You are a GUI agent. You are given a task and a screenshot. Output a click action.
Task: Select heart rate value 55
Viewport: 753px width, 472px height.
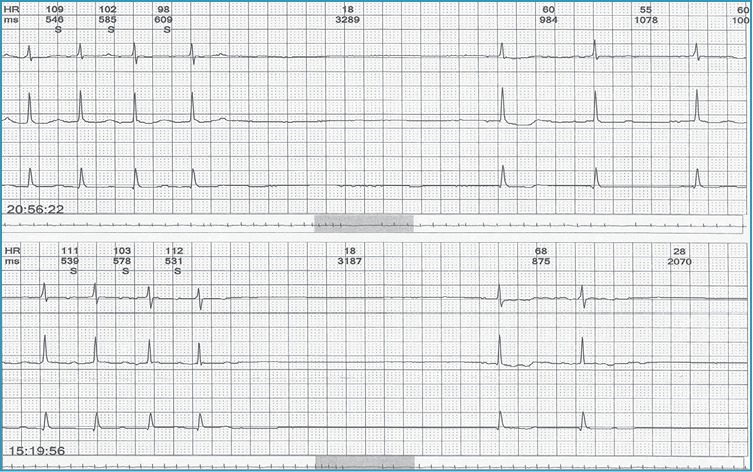646,10
